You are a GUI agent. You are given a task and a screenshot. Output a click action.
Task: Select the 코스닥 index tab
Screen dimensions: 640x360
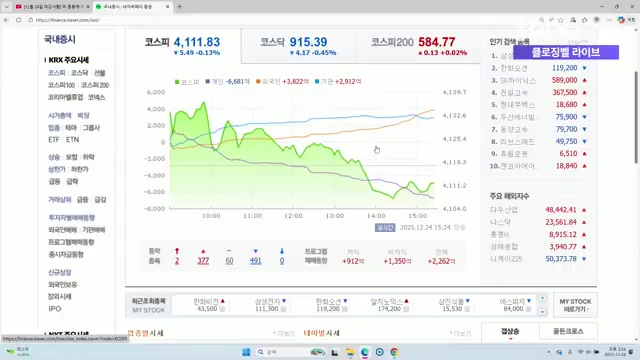pyautogui.click(x=298, y=46)
